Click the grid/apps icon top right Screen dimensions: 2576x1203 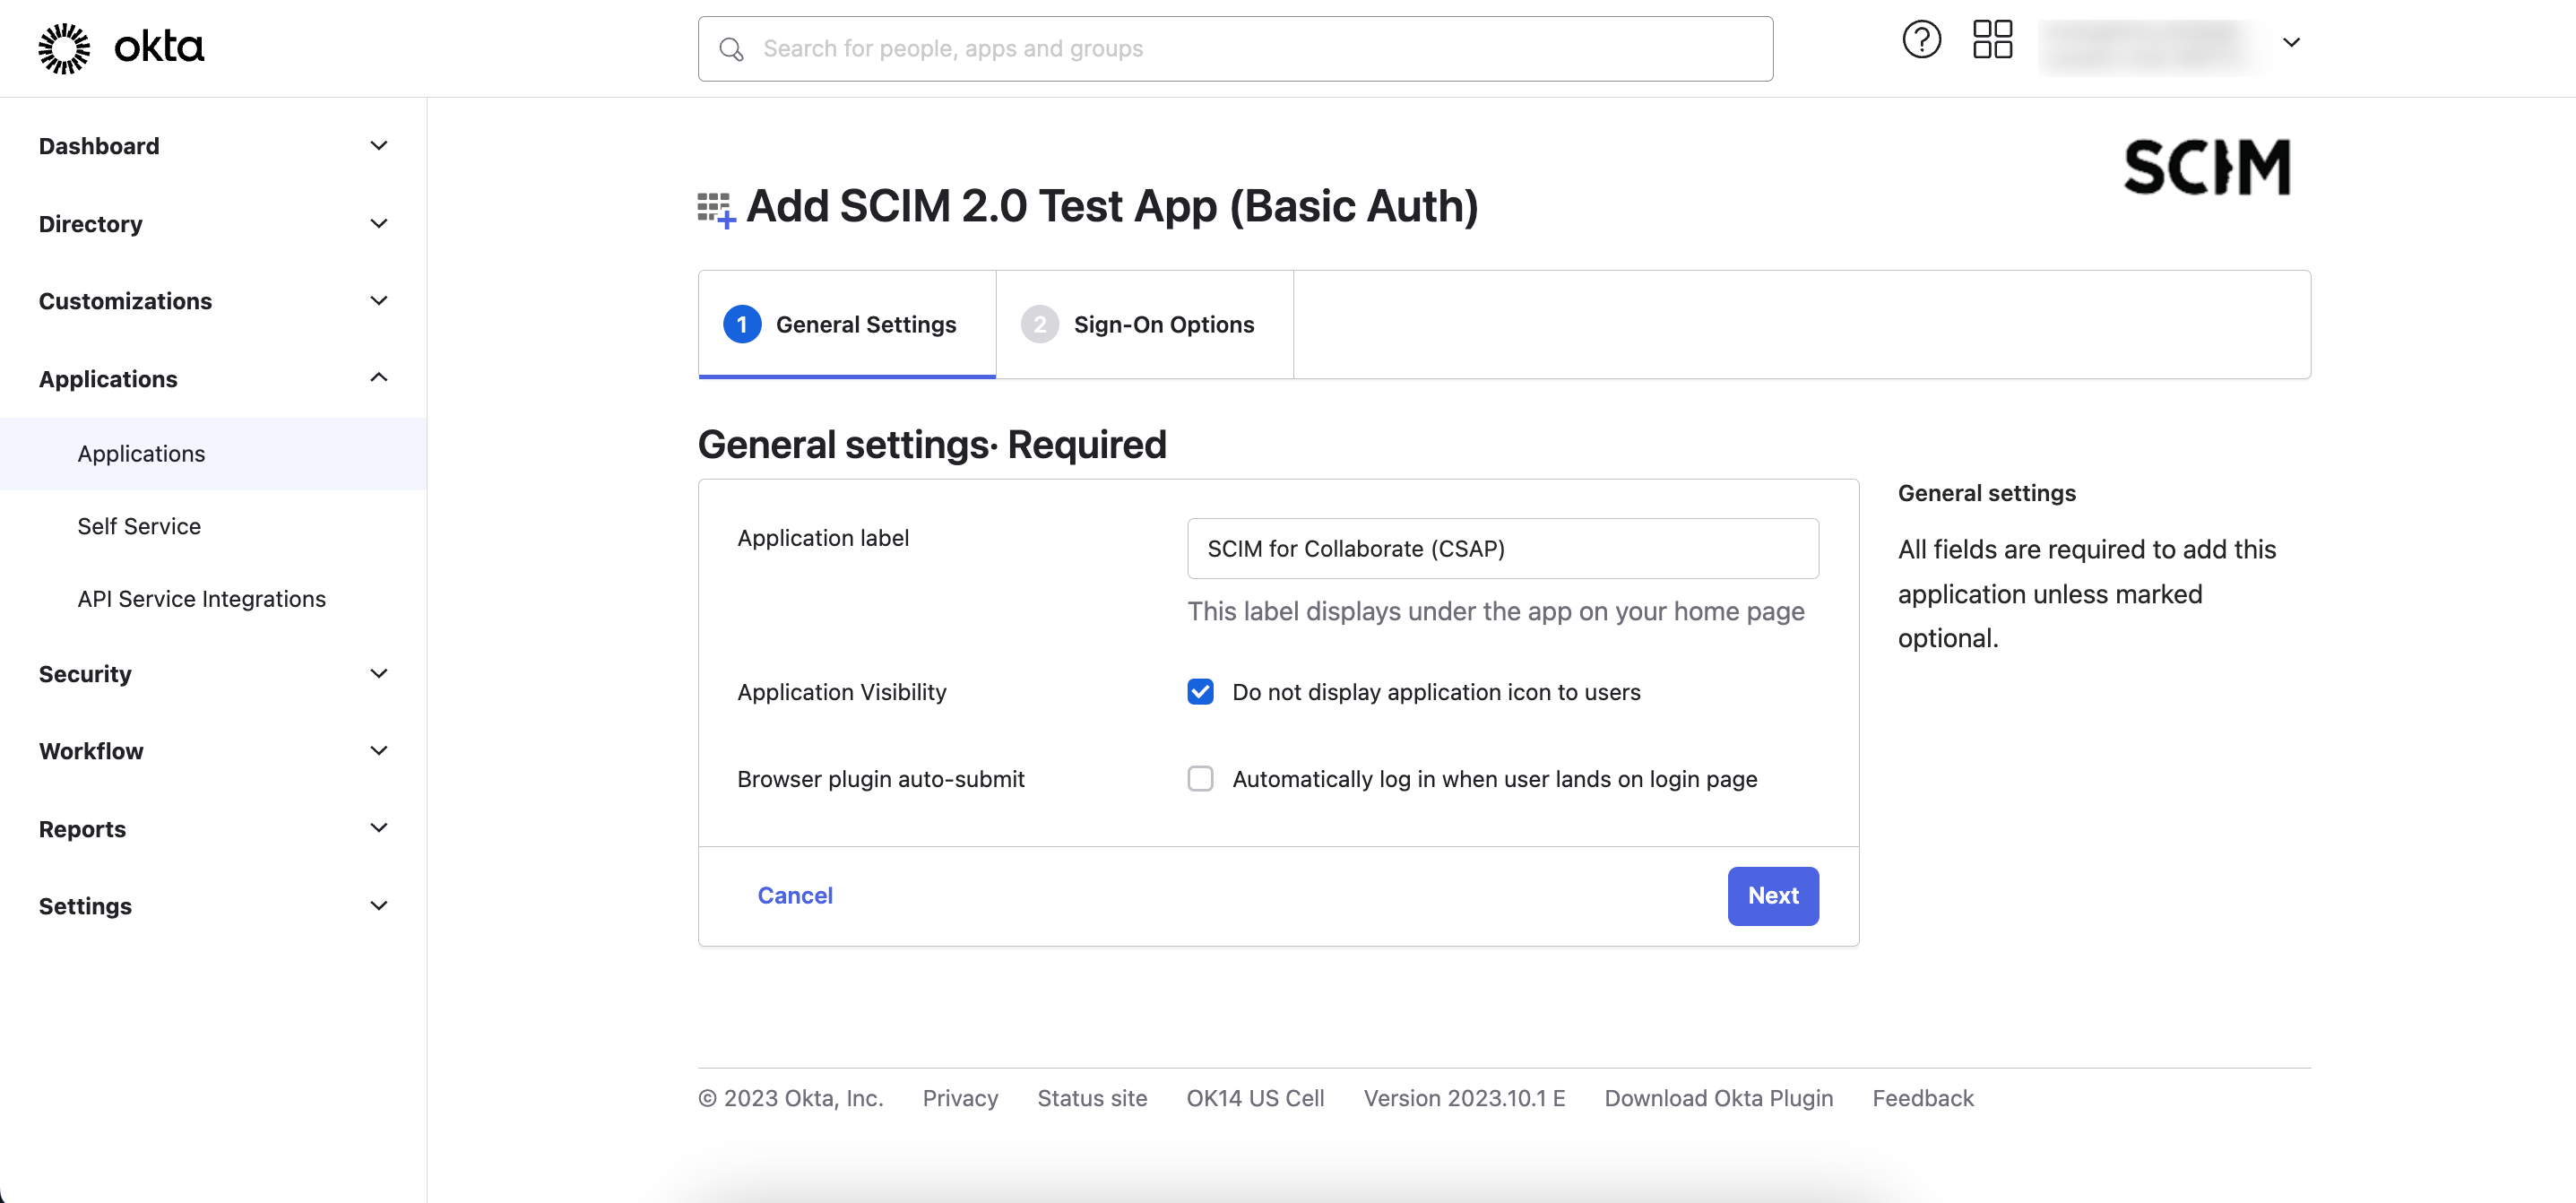[x=1994, y=46]
